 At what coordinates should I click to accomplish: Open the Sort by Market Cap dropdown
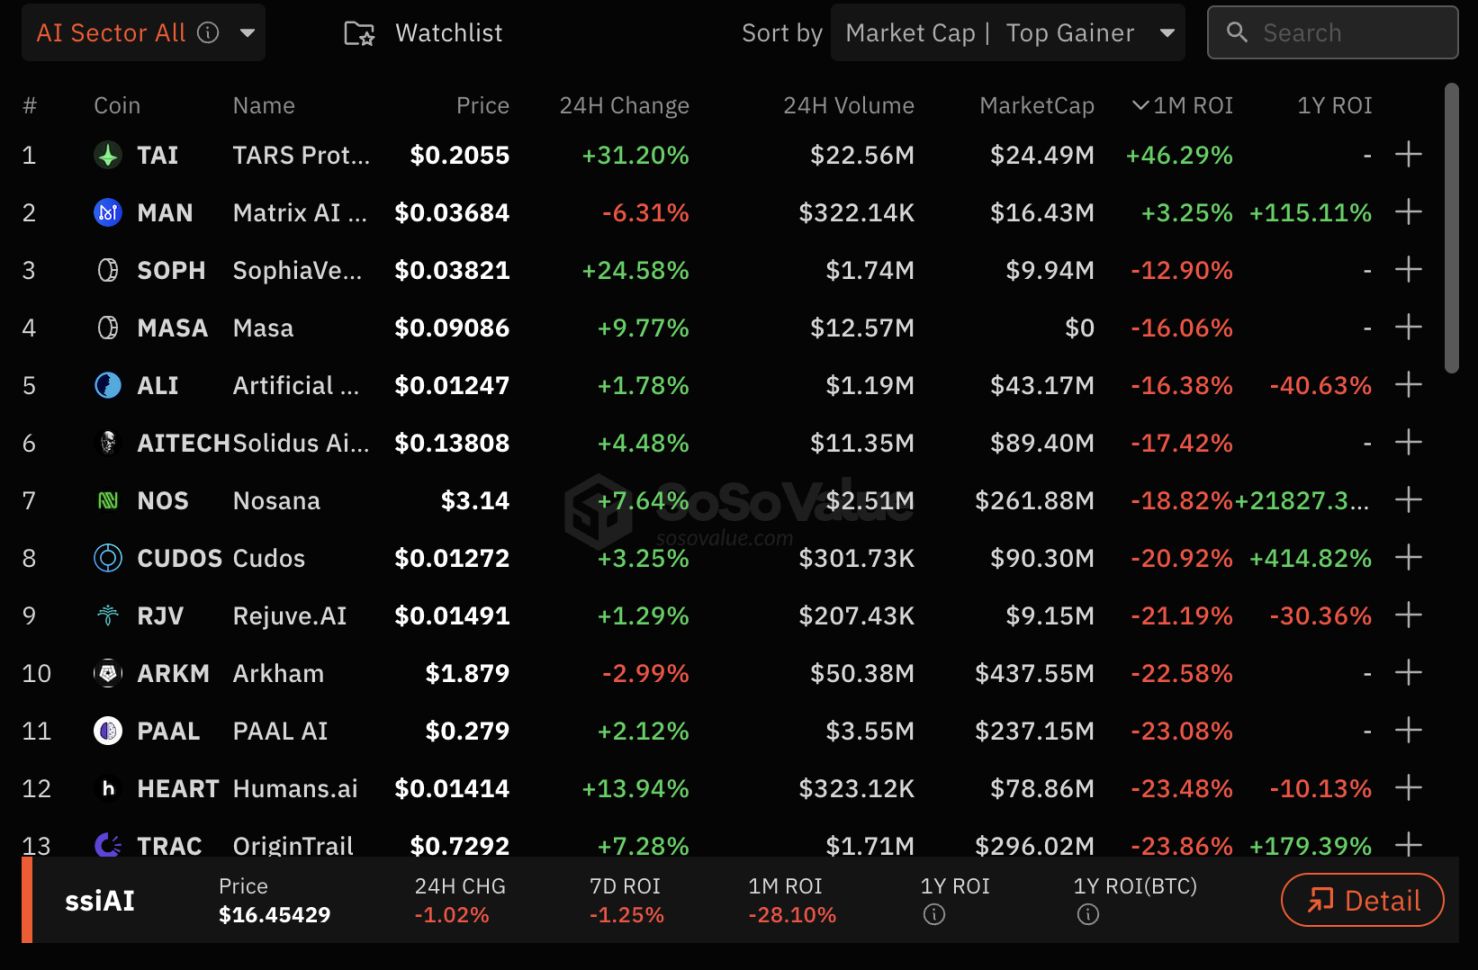coord(1166,33)
